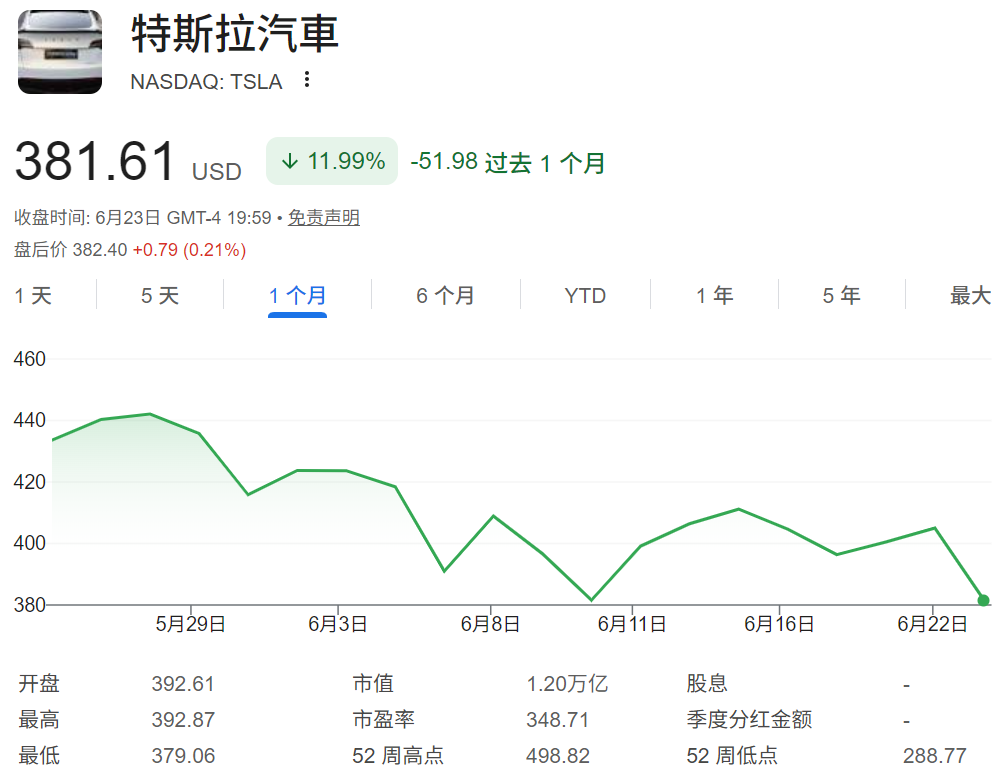
Task: Click the -51.98 过去 1 个月 text
Action: (507, 162)
